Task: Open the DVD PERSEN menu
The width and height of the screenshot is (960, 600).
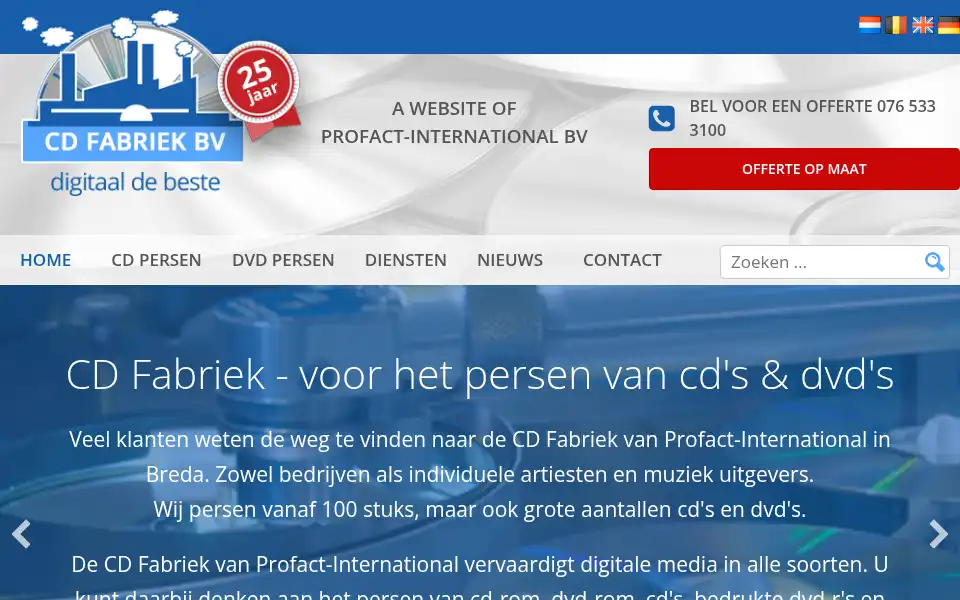Action: coord(283,260)
